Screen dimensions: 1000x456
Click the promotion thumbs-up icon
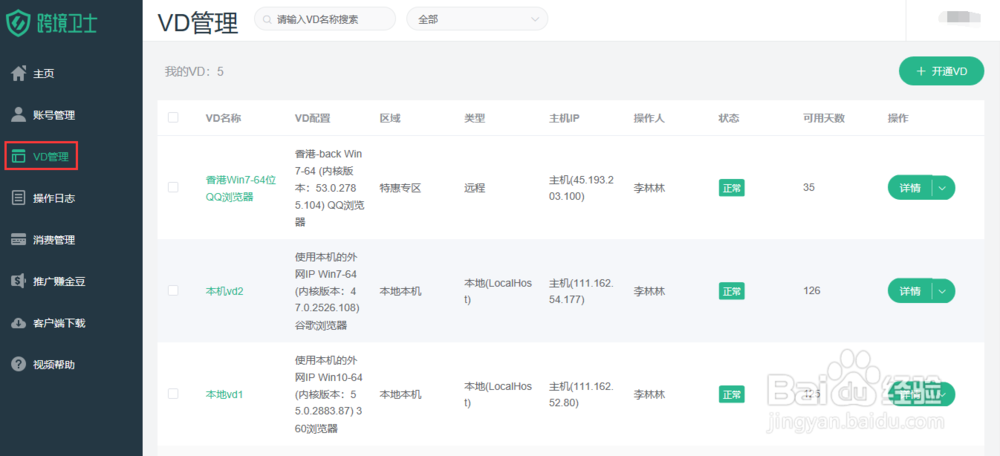click(x=18, y=281)
